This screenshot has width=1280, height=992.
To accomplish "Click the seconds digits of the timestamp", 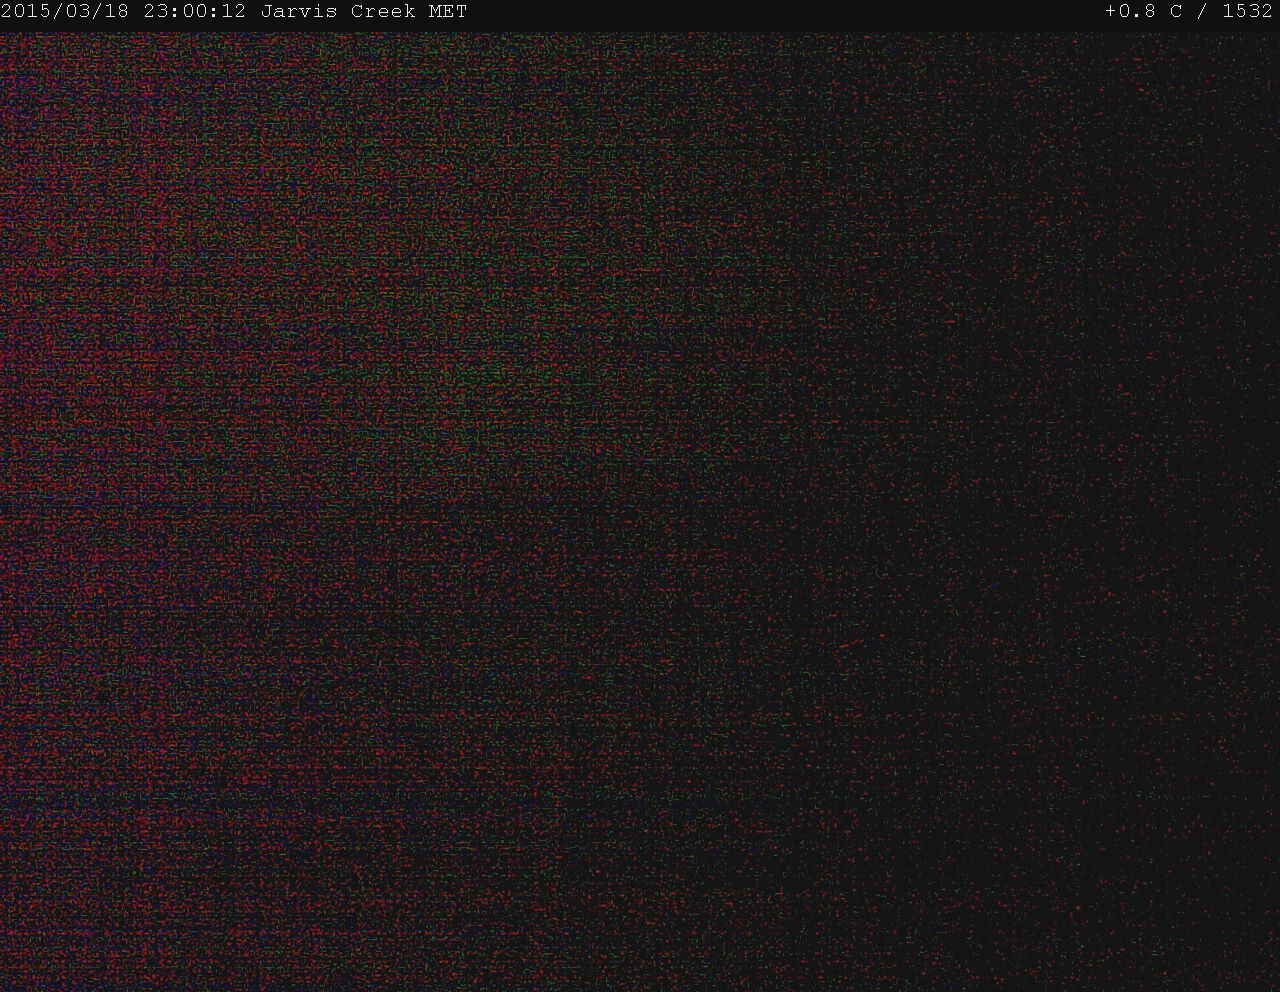I will (235, 12).
